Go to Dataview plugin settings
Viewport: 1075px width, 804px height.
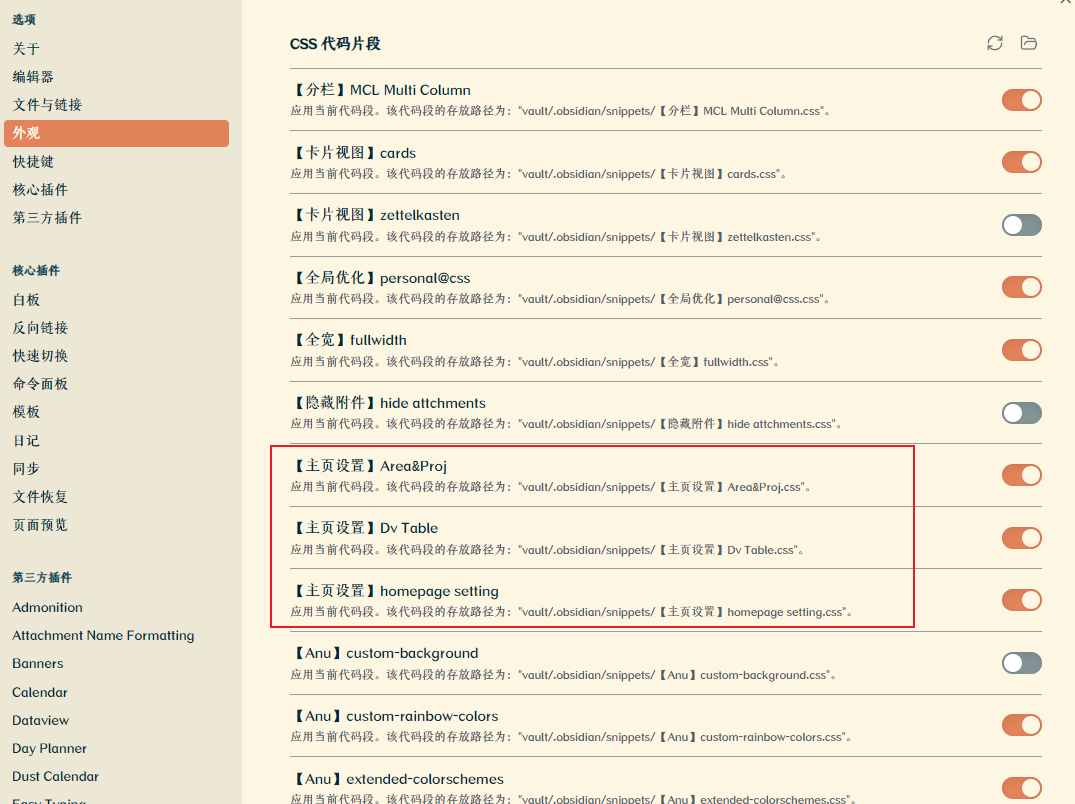click(x=117, y=720)
